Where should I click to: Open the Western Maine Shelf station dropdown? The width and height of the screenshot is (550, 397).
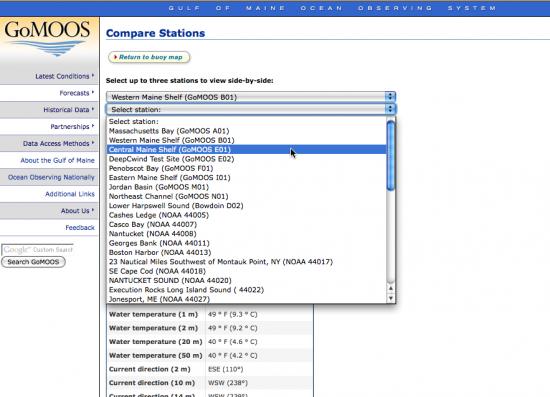251,97
